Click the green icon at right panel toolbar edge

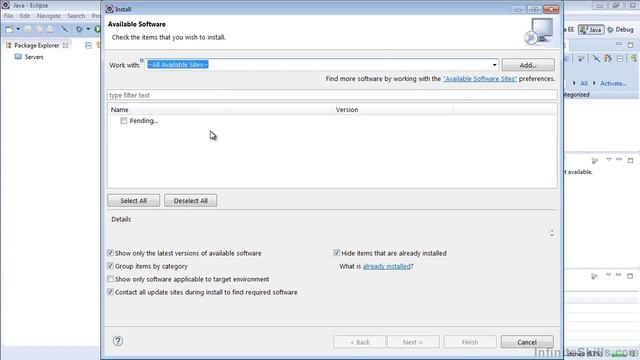(634, 59)
